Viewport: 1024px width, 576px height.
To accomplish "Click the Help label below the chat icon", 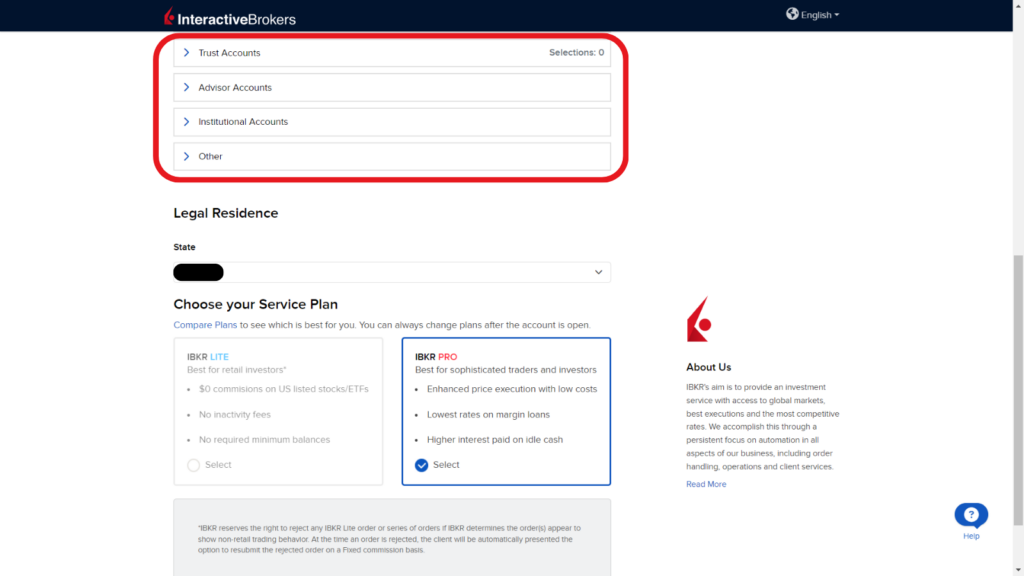I will [x=970, y=535].
